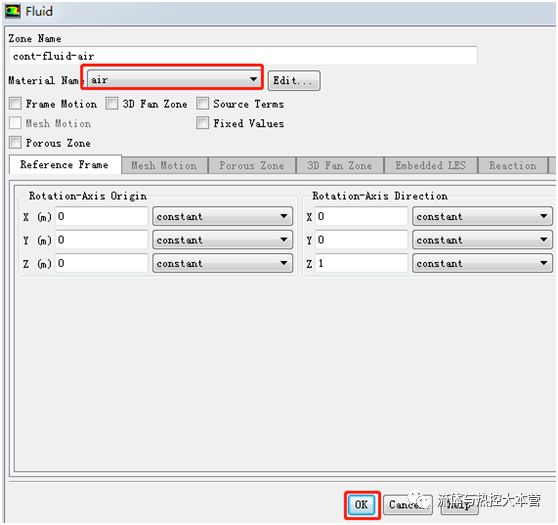Open the X direction constant dropdown

pos(483,216)
